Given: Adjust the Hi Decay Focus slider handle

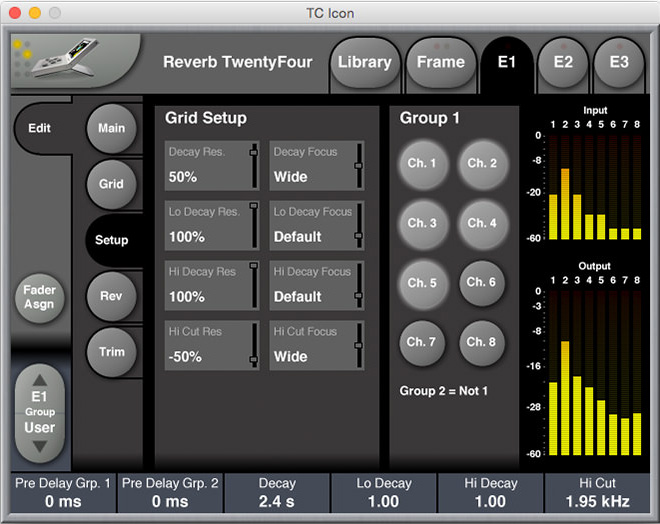Looking at the screenshot, I should [x=359, y=295].
